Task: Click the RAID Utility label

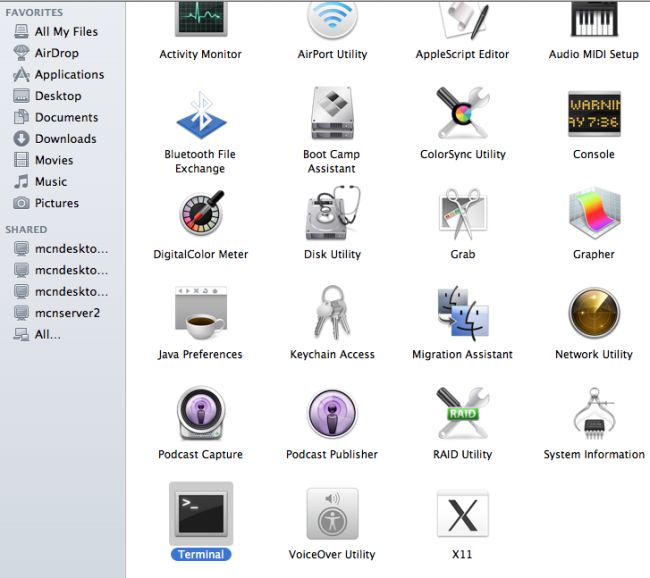Action: (463, 454)
